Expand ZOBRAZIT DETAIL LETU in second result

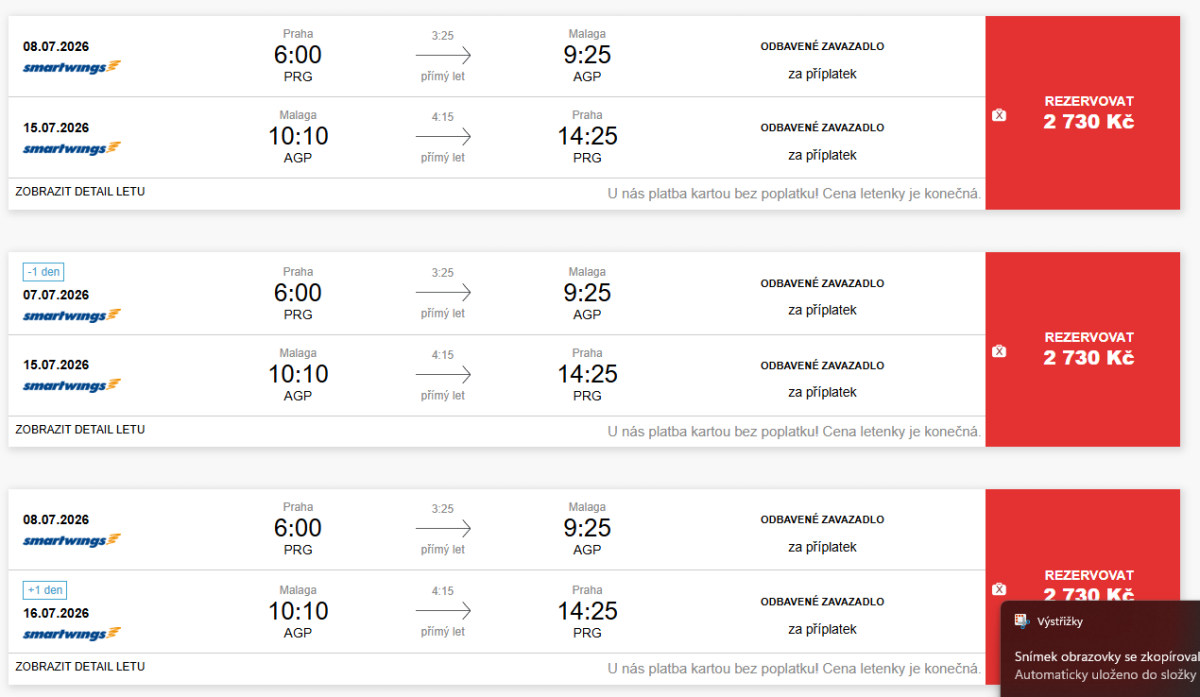click(x=80, y=429)
